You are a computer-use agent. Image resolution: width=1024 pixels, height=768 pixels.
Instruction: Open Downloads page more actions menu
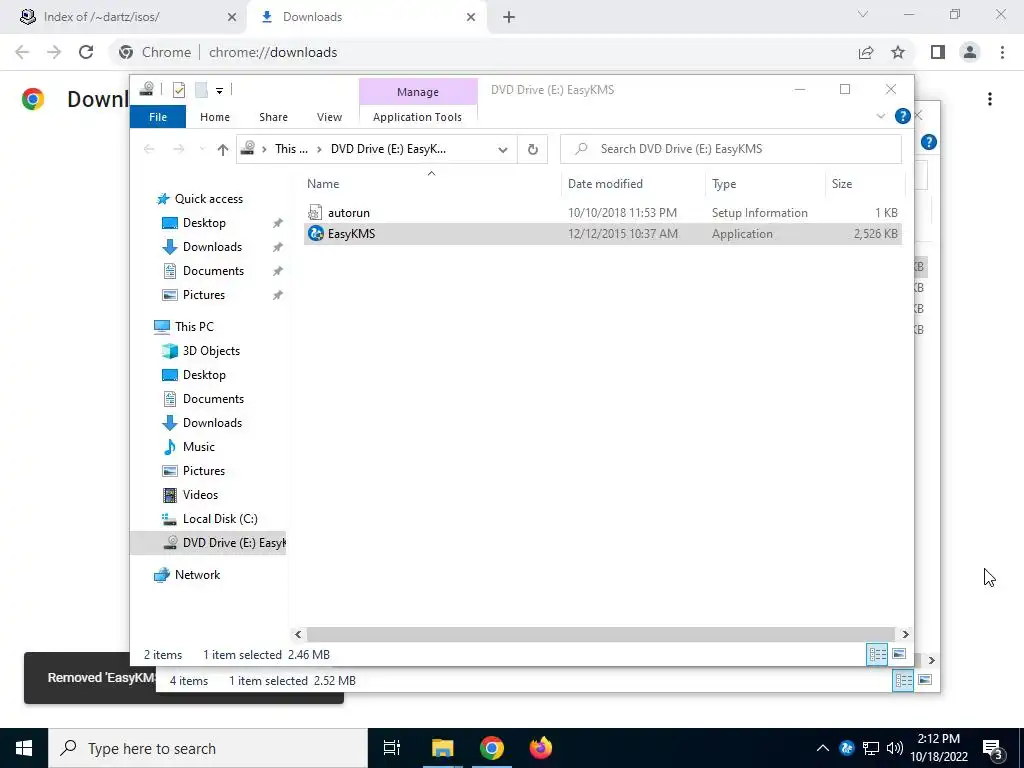990,99
